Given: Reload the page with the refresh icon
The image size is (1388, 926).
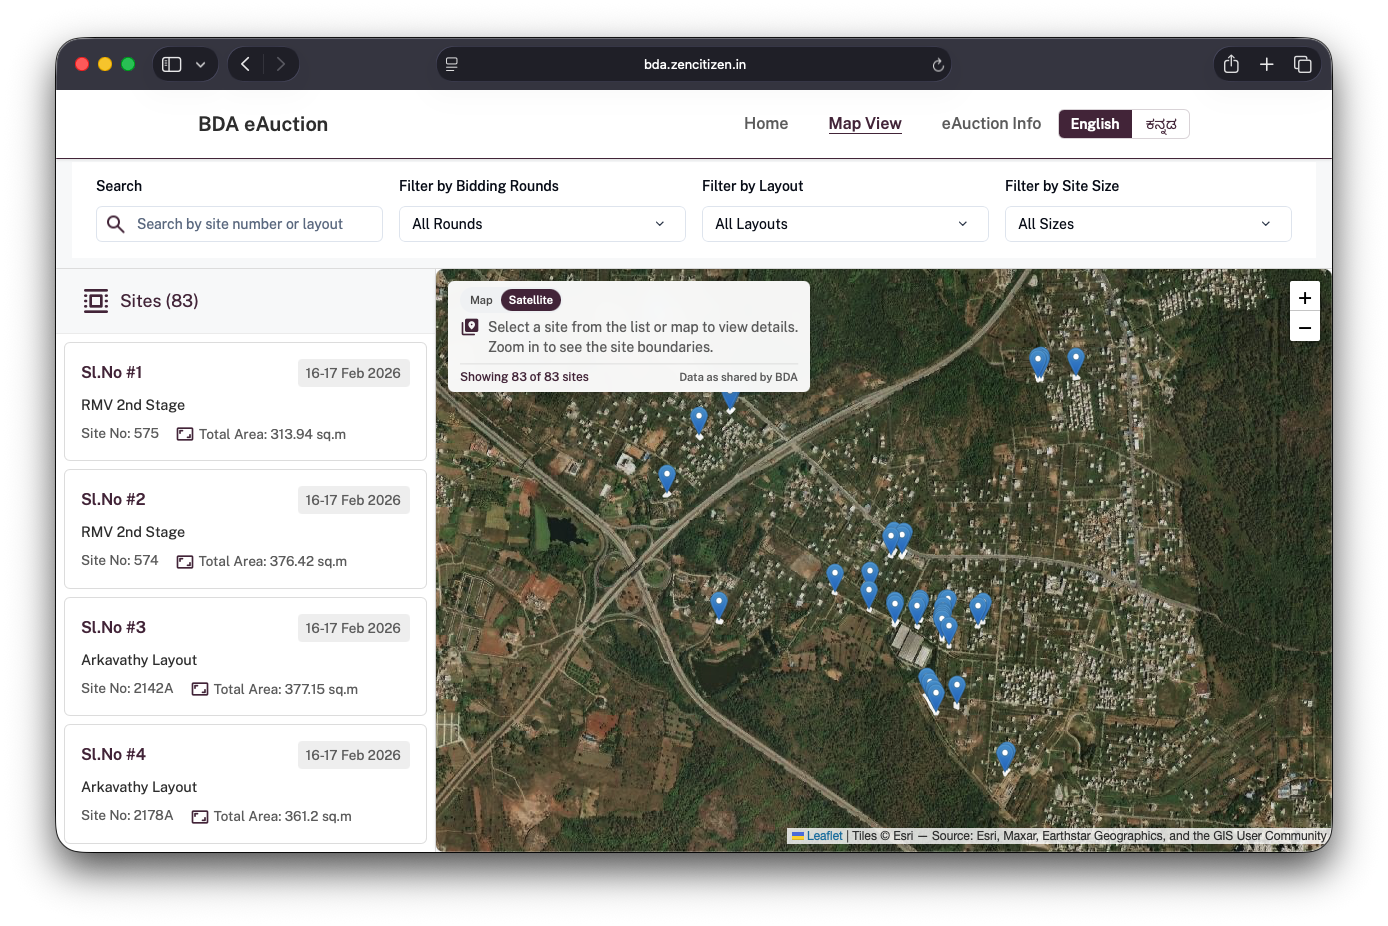Looking at the screenshot, I should pos(937,65).
